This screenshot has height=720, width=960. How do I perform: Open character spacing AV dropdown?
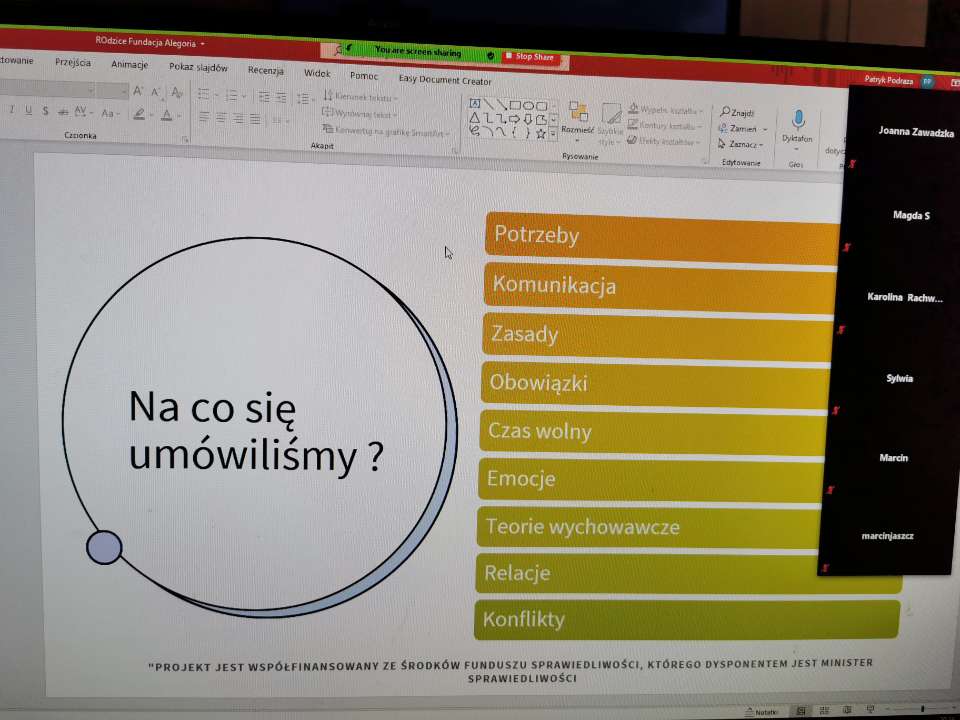83,112
